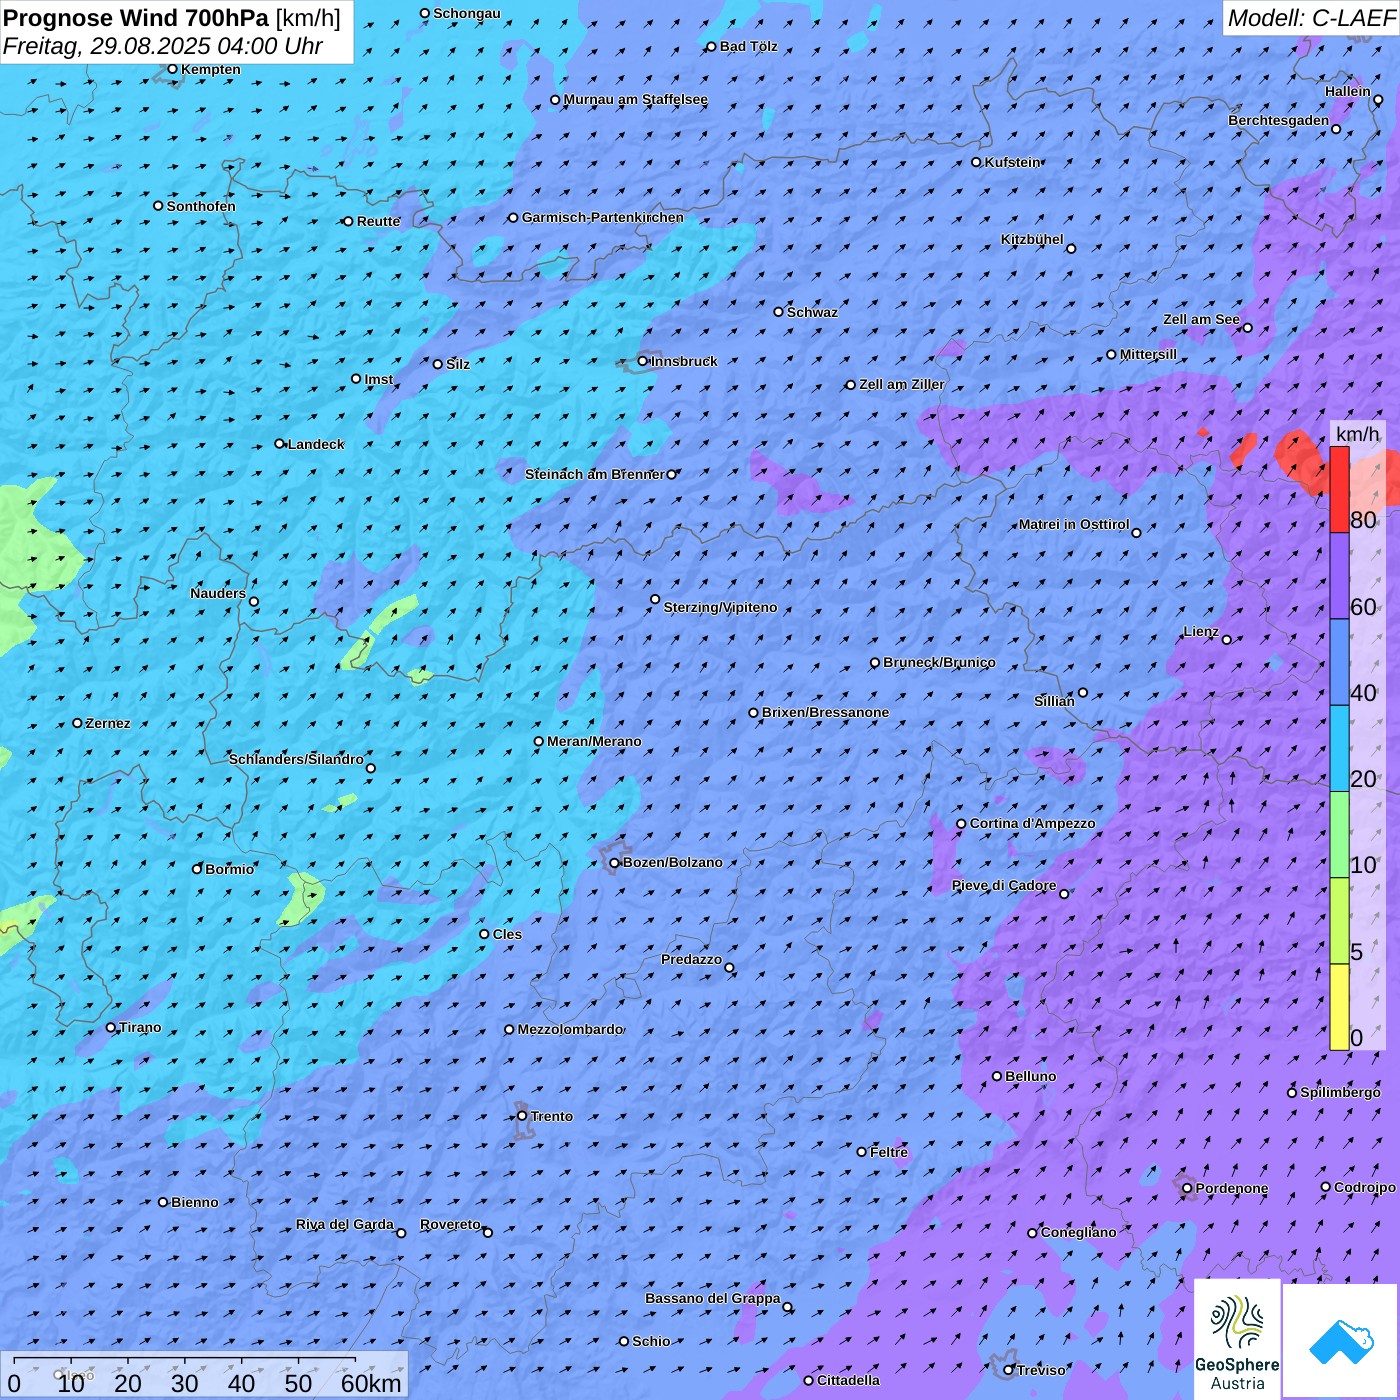This screenshot has width=1400, height=1400.
Task: Click the 'Schlanders/Silandro' label
Action: (296, 759)
